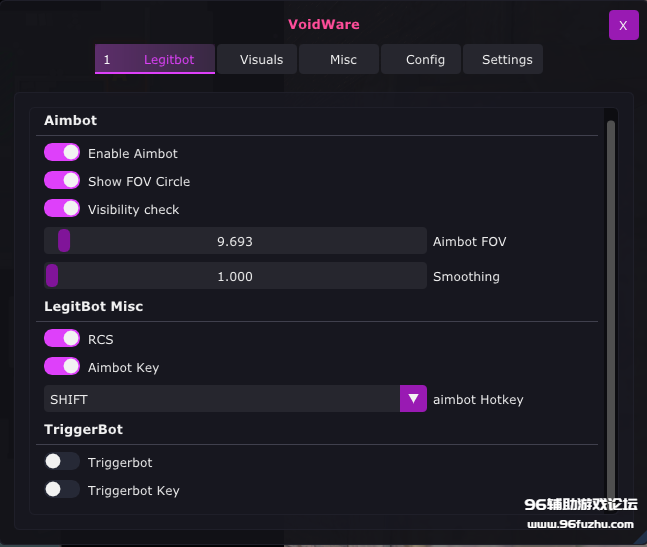The width and height of the screenshot is (647, 547).
Task: Open the Settings tab
Action: (507, 60)
